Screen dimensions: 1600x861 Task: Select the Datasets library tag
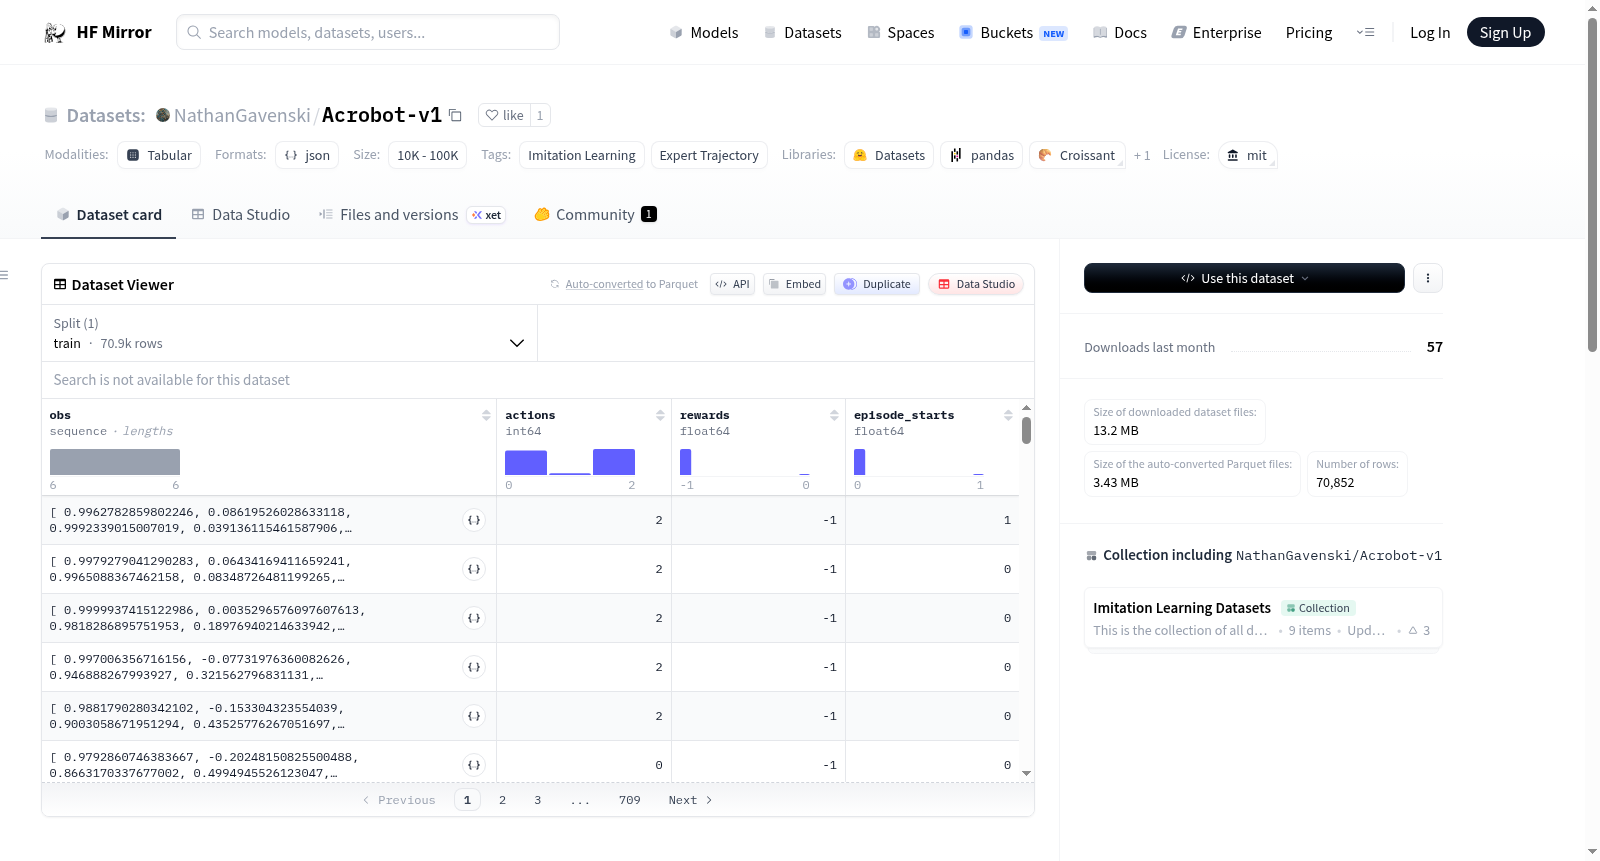[889, 155]
